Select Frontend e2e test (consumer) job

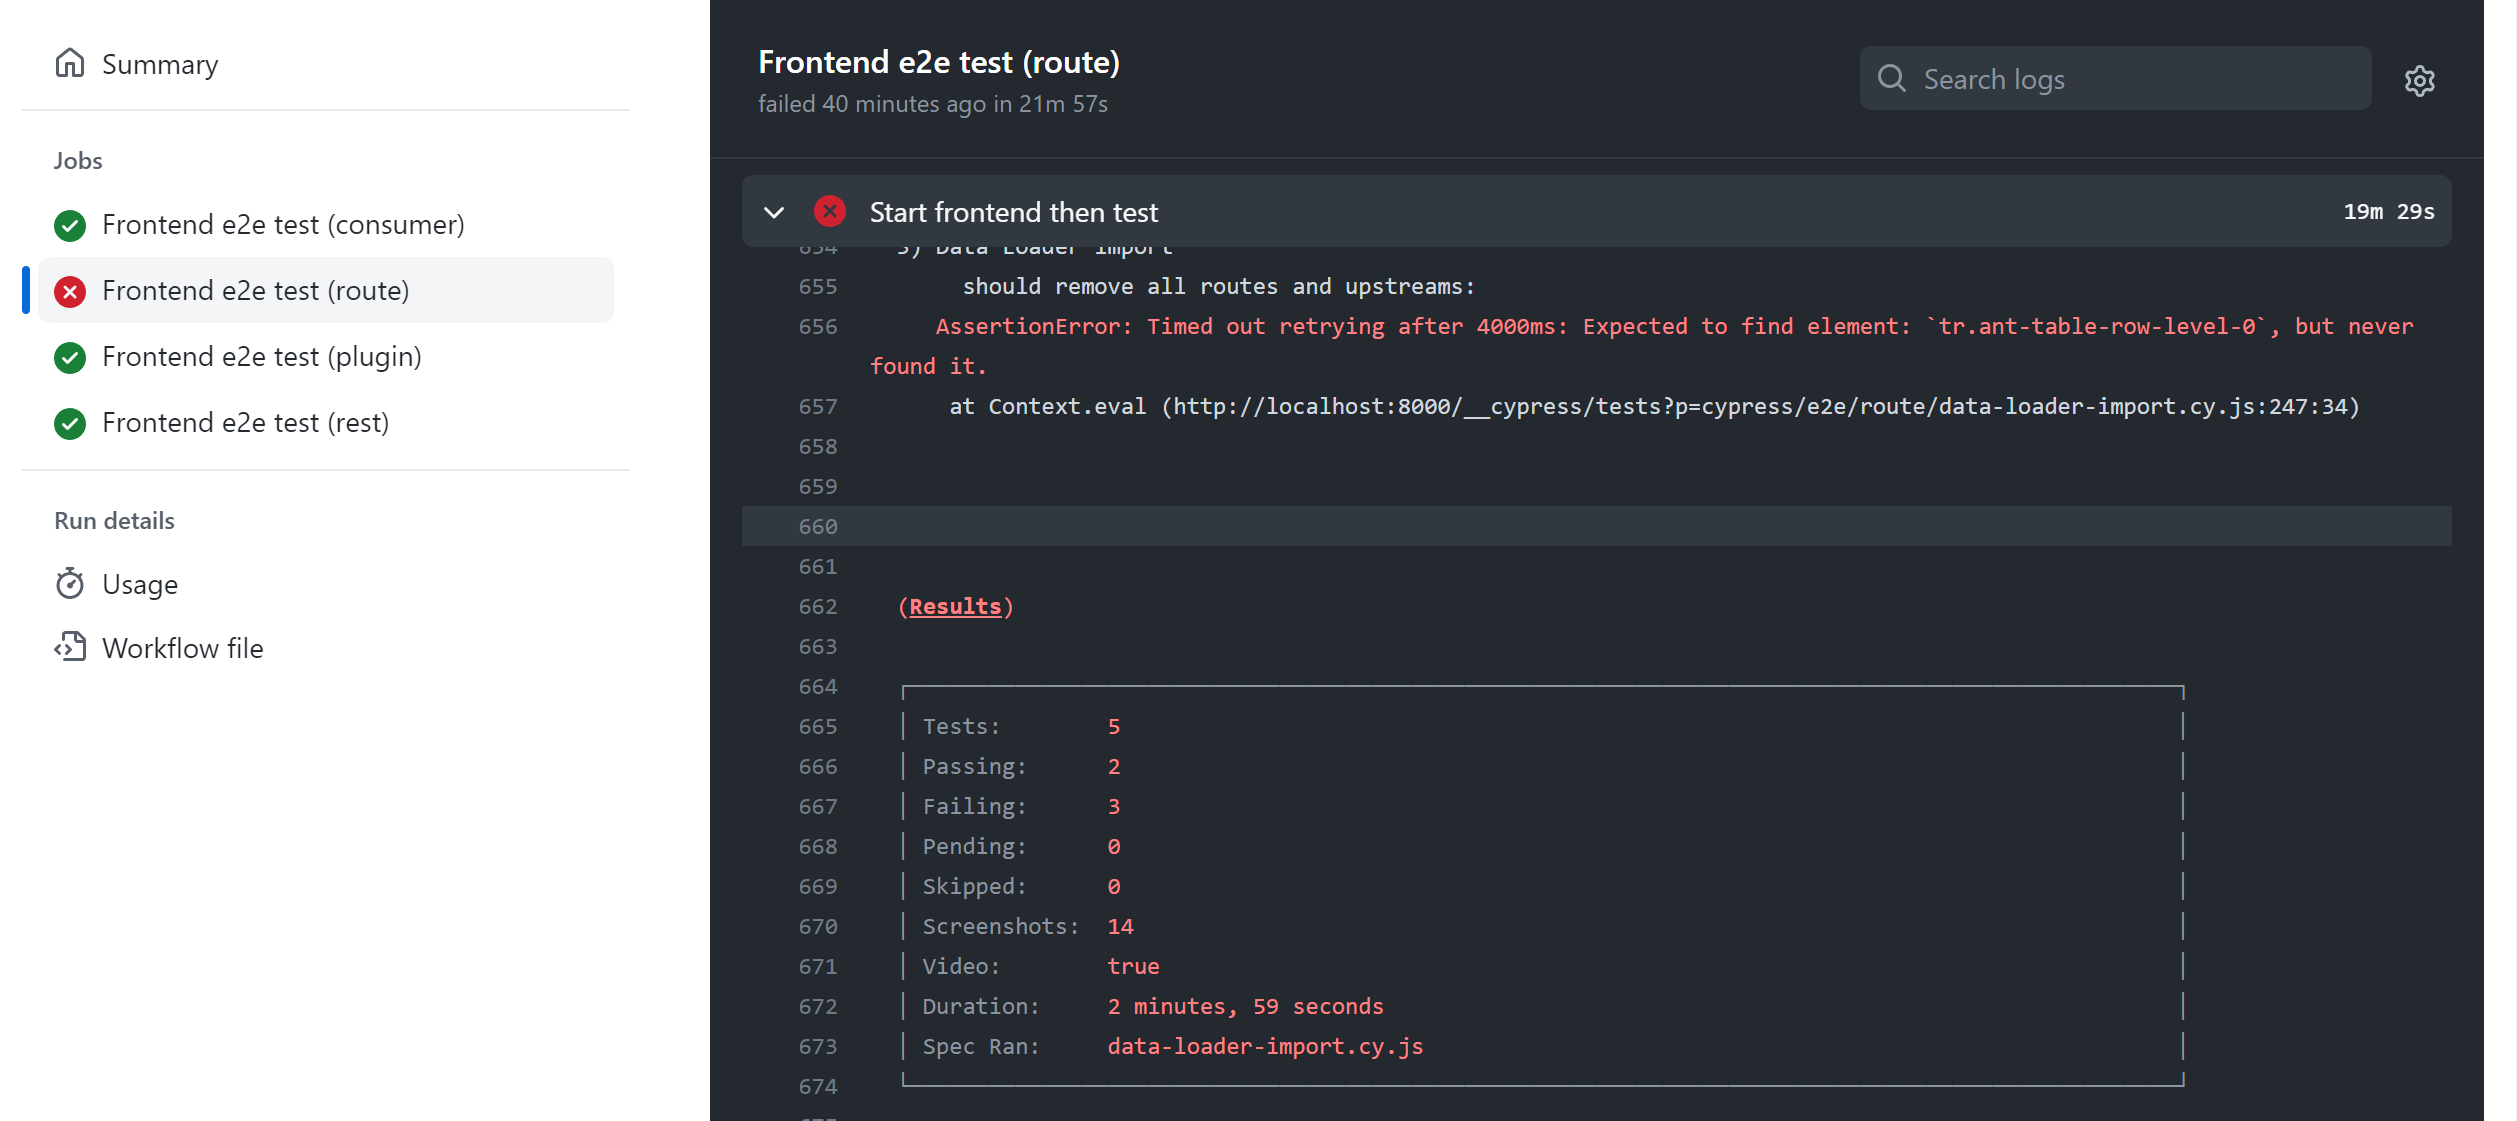283,225
